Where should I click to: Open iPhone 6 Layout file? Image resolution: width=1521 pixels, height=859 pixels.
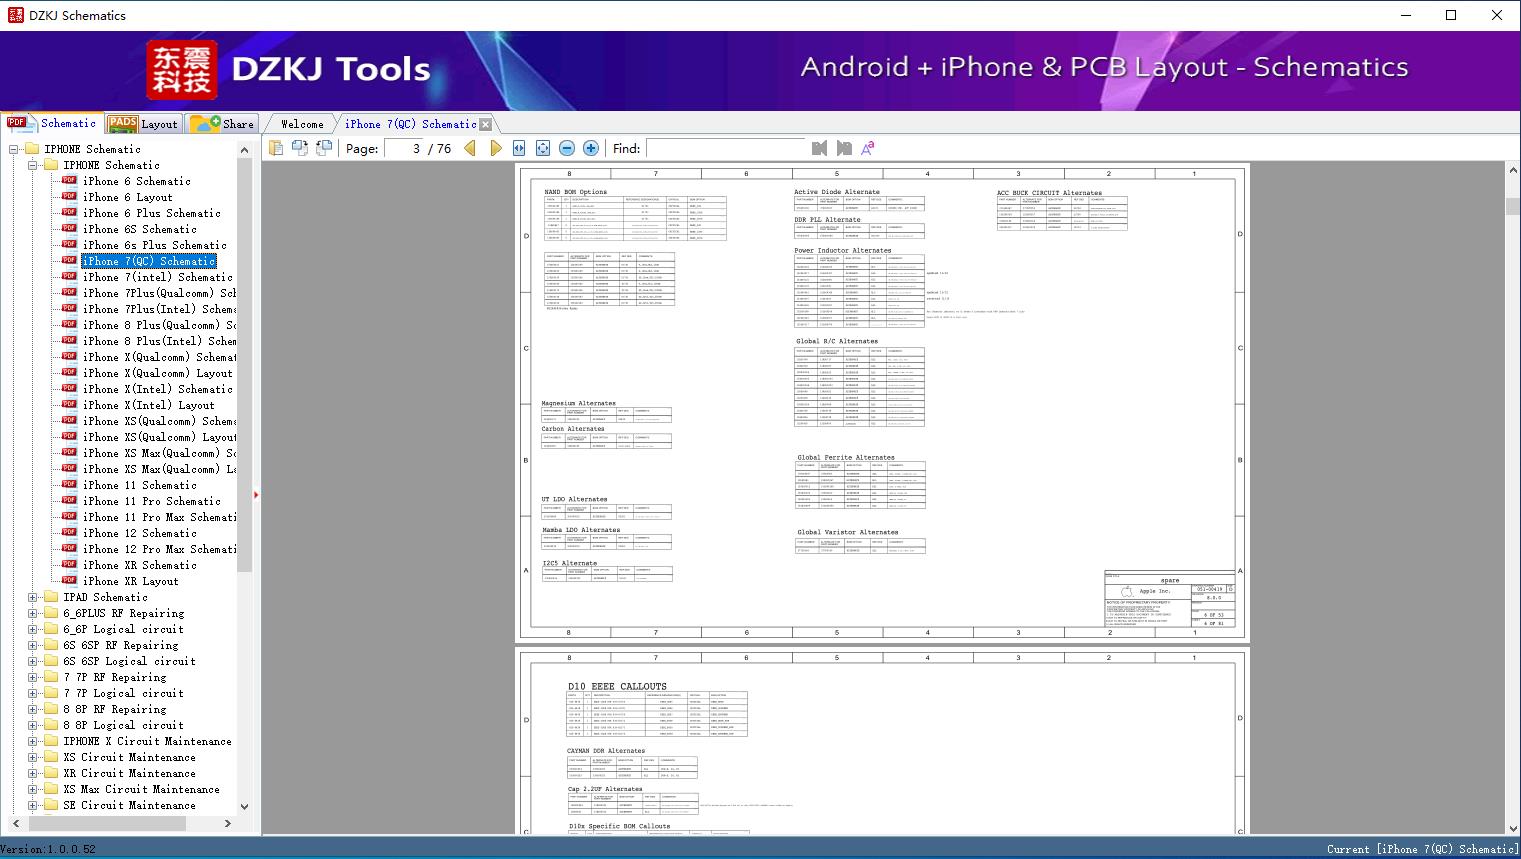pyautogui.click(x=127, y=197)
